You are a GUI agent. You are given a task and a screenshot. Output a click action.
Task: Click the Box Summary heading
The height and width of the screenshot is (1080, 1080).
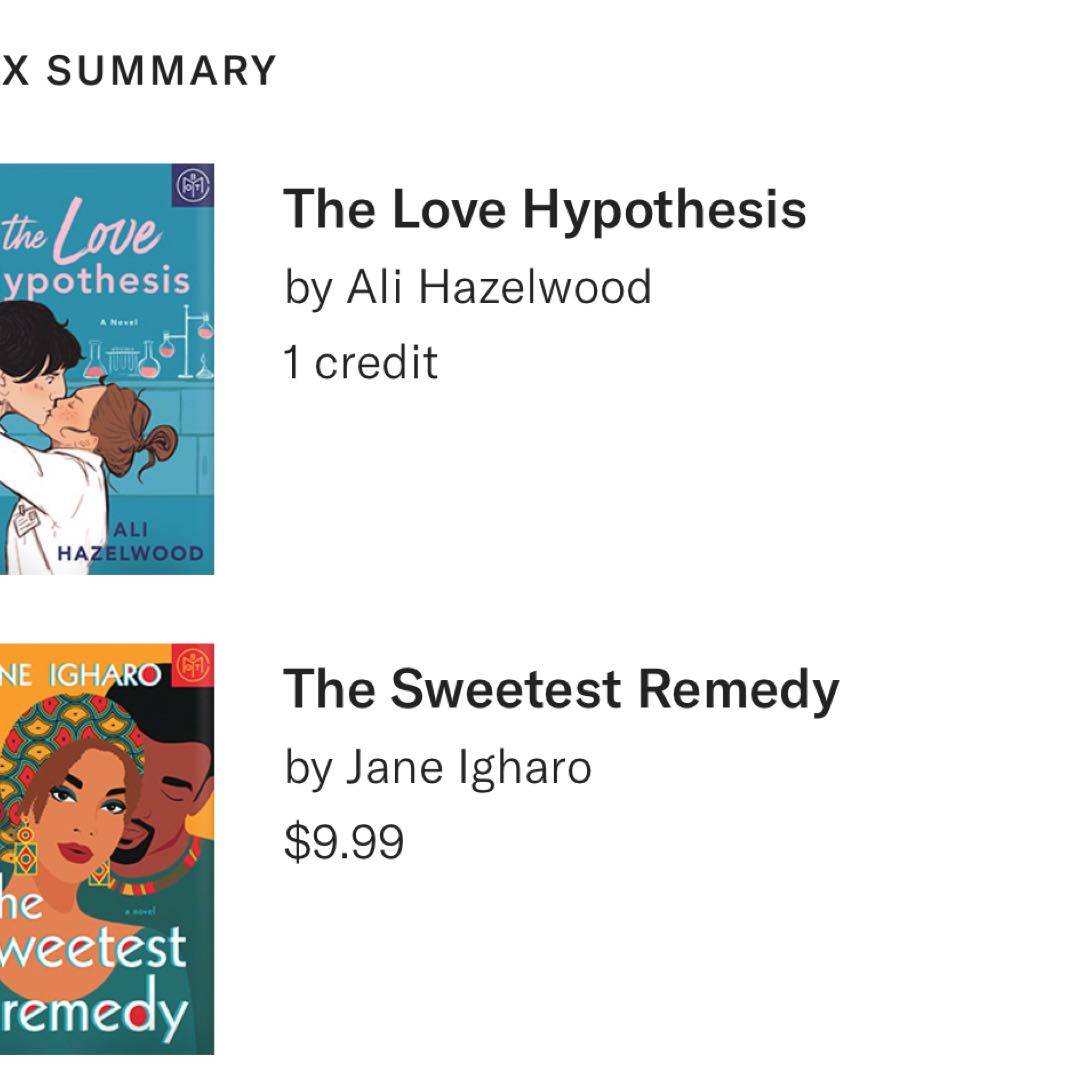point(138,70)
